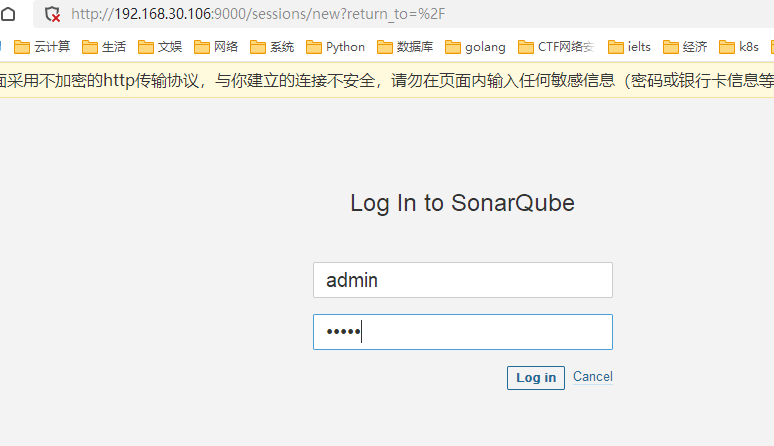Open the 网络 bookmark folder
This screenshot has height=446, width=774.
tap(216, 46)
